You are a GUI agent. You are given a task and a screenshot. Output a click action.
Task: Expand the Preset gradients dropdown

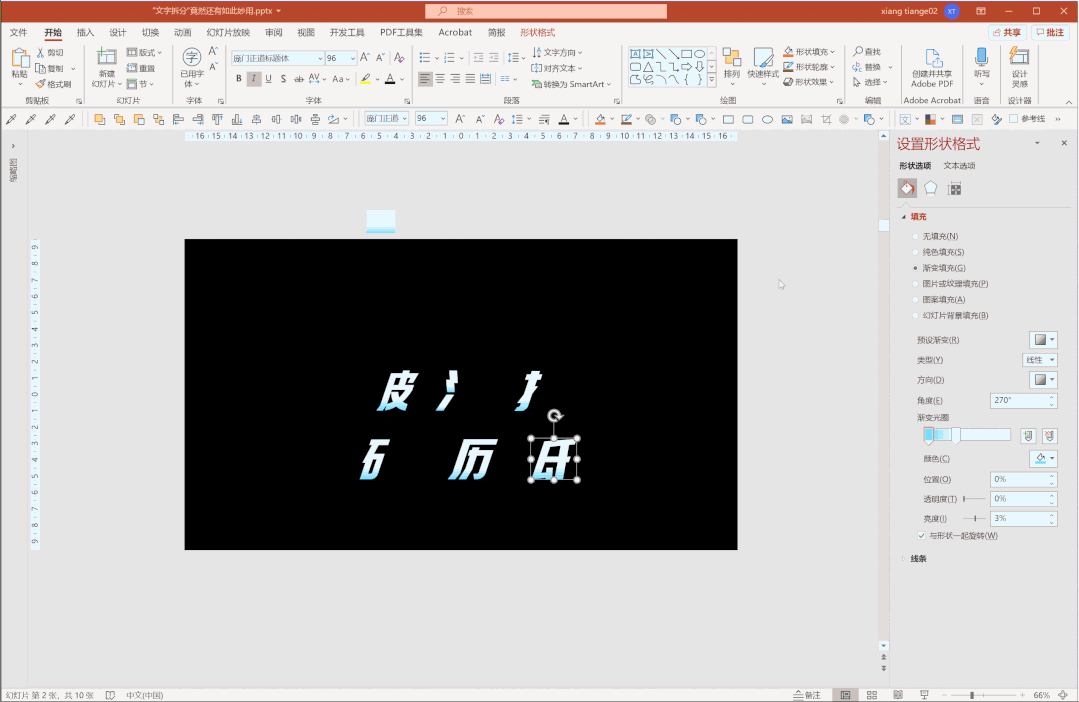(1043, 340)
